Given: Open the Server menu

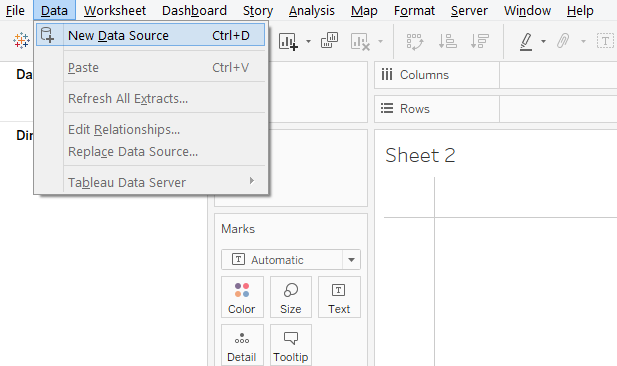Looking at the screenshot, I should pyautogui.click(x=469, y=11).
